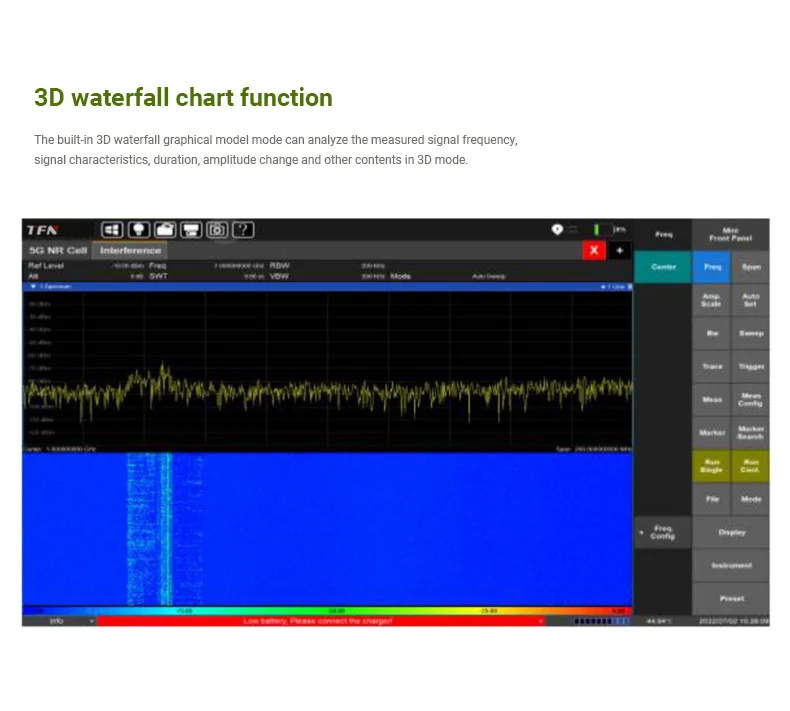Open the Display menu
Image resolution: width=790 pixels, height=711 pixels.
(x=731, y=532)
